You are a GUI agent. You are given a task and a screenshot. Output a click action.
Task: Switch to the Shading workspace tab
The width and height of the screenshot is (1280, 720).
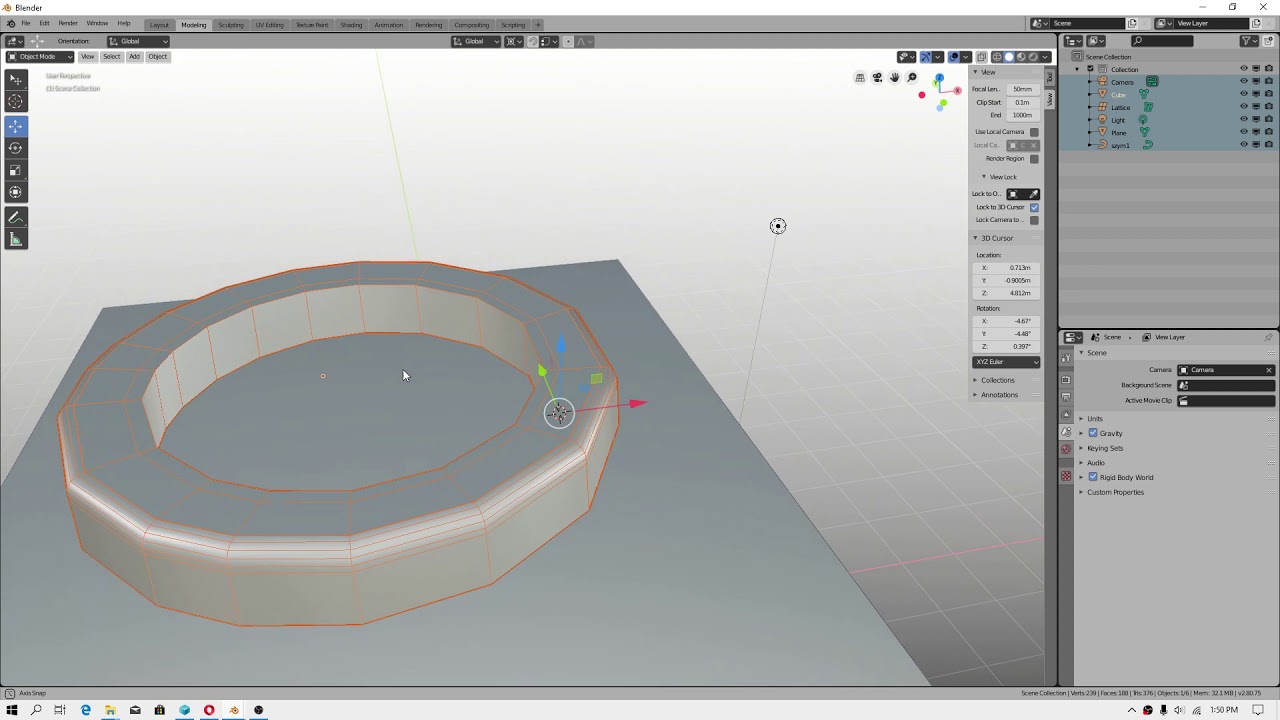click(351, 25)
